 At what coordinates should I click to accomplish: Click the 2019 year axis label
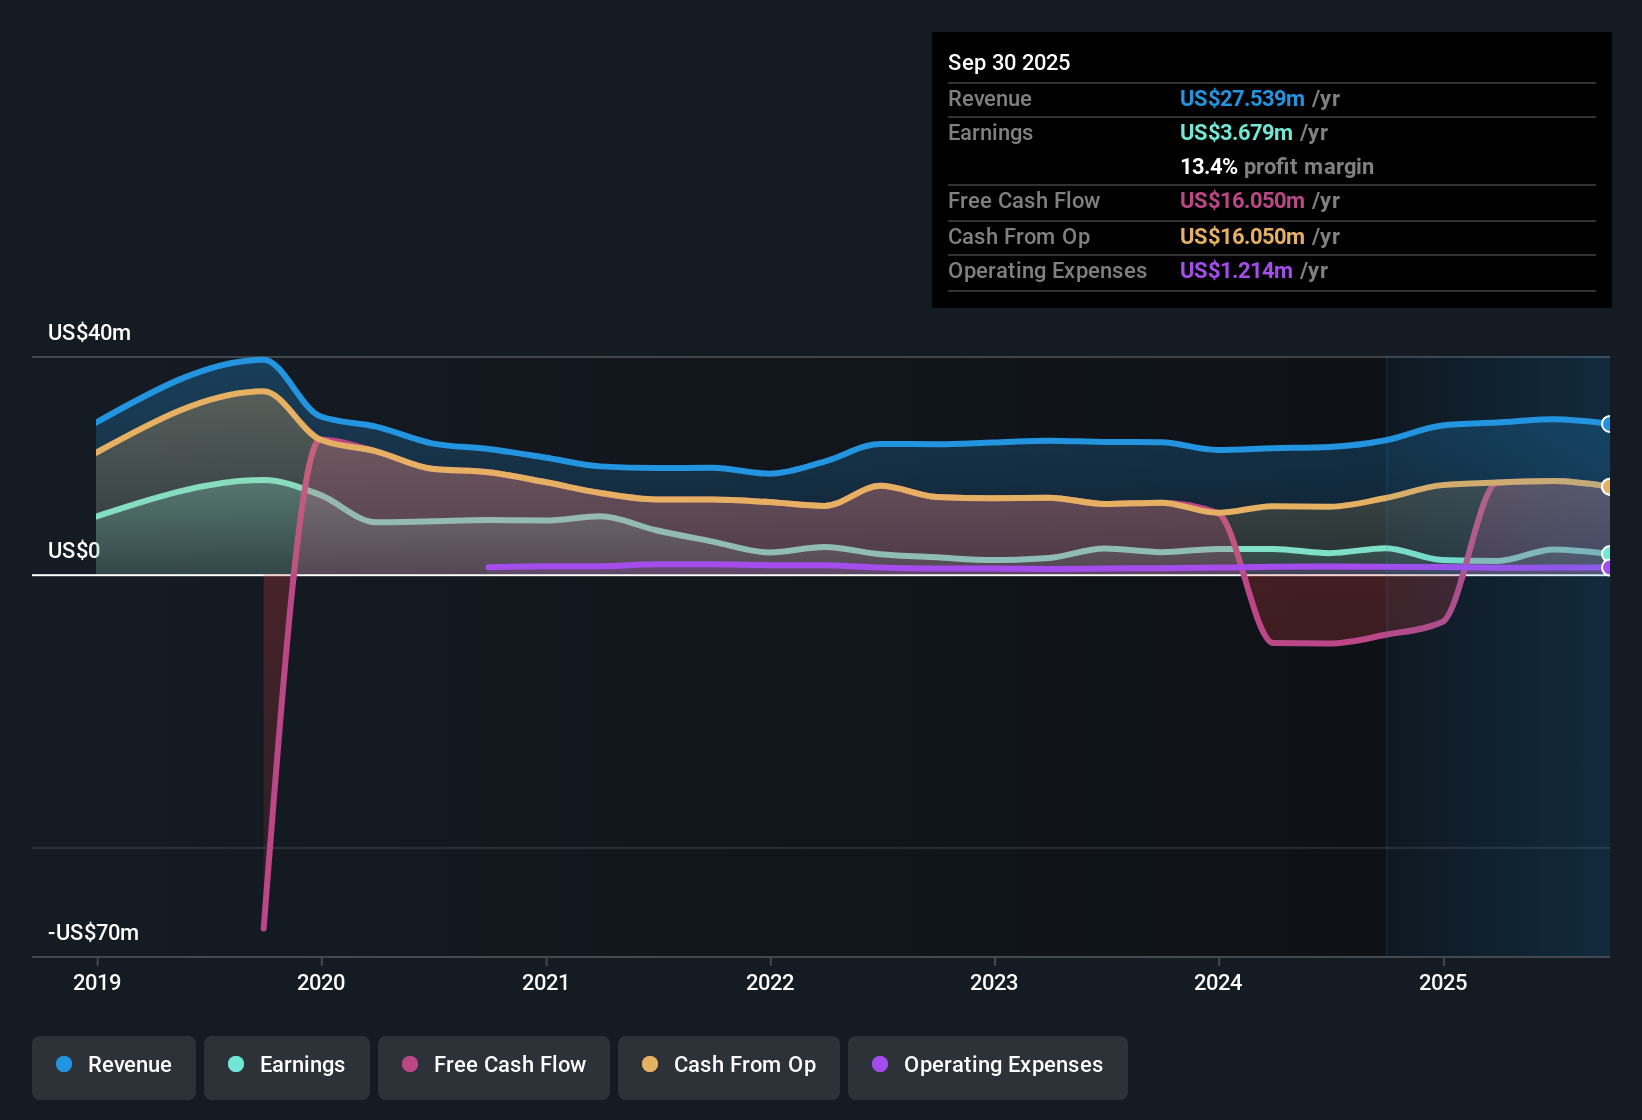(x=97, y=983)
